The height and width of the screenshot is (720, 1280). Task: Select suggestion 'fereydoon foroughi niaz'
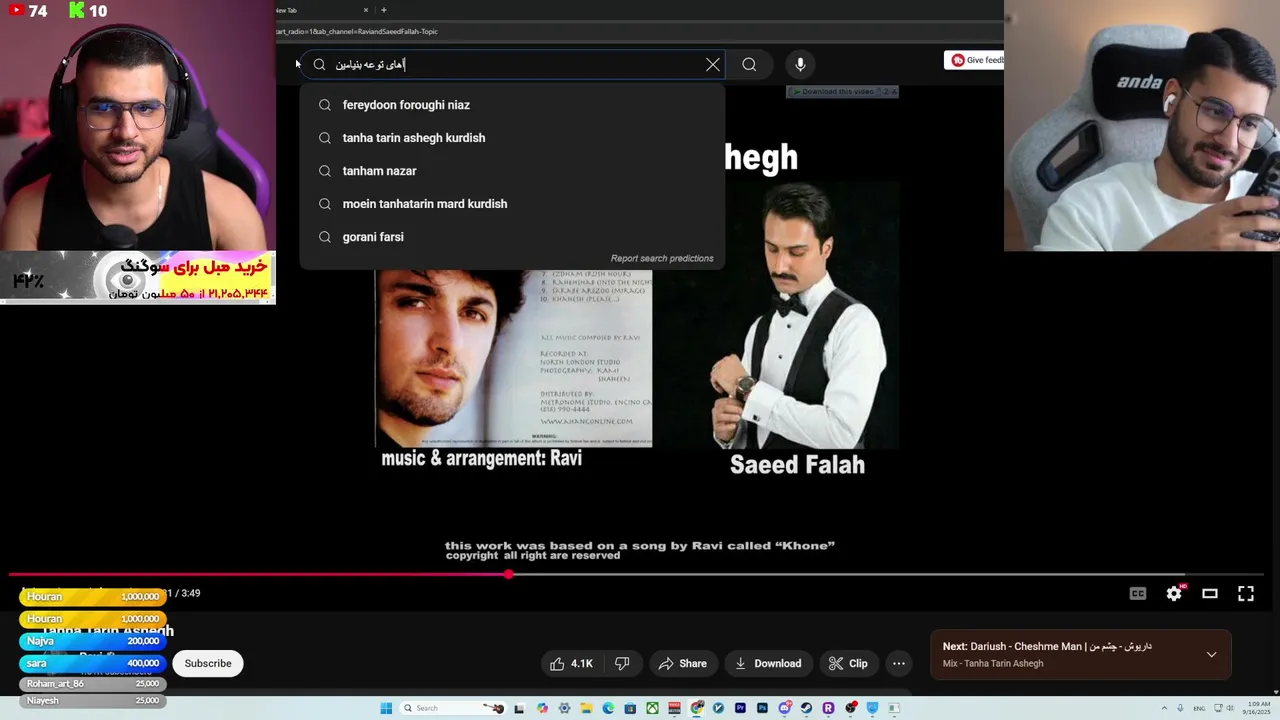pos(512,105)
